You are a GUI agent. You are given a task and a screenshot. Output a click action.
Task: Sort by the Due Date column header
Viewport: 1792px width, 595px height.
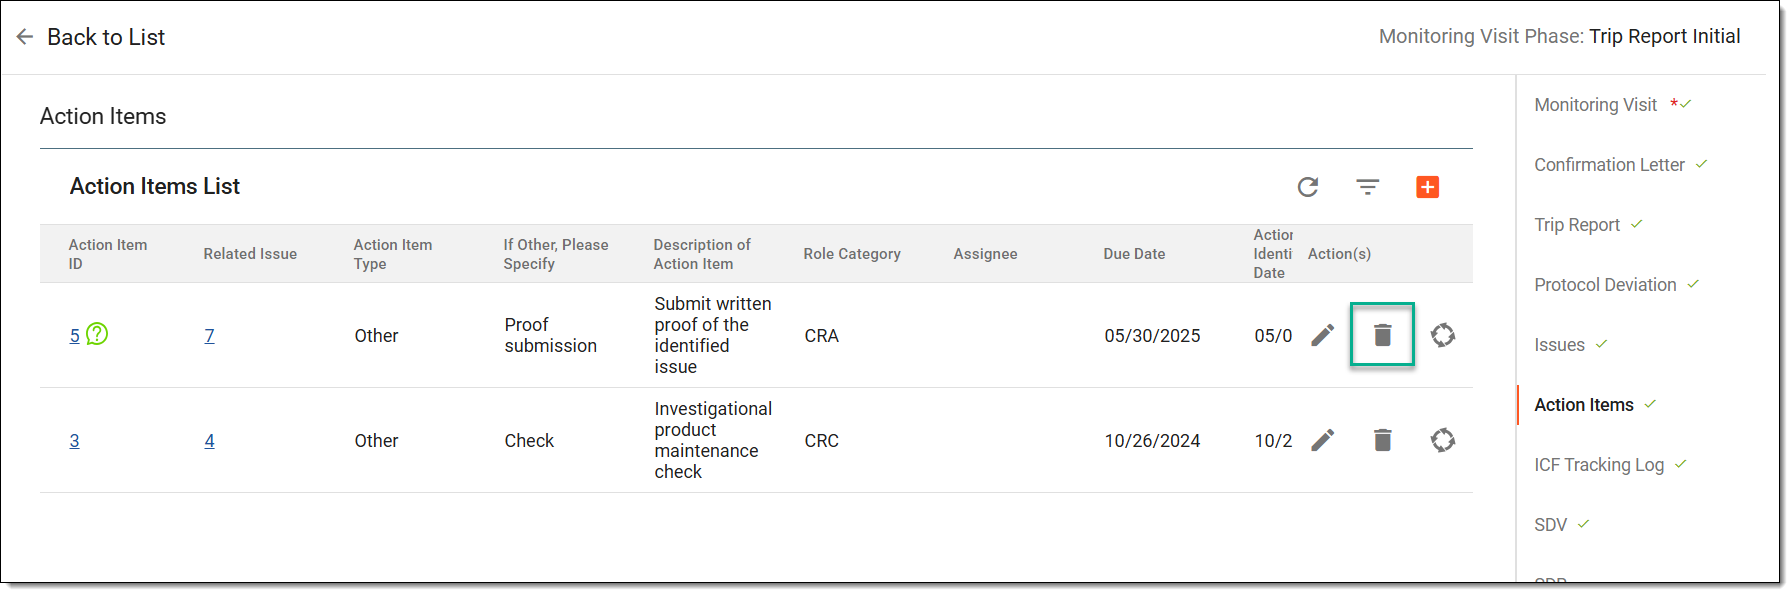(1134, 254)
